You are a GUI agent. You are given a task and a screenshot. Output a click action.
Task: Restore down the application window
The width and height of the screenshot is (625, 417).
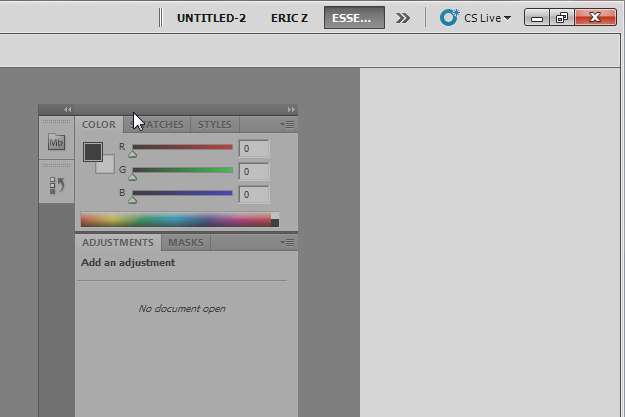(x=562, y=18)
